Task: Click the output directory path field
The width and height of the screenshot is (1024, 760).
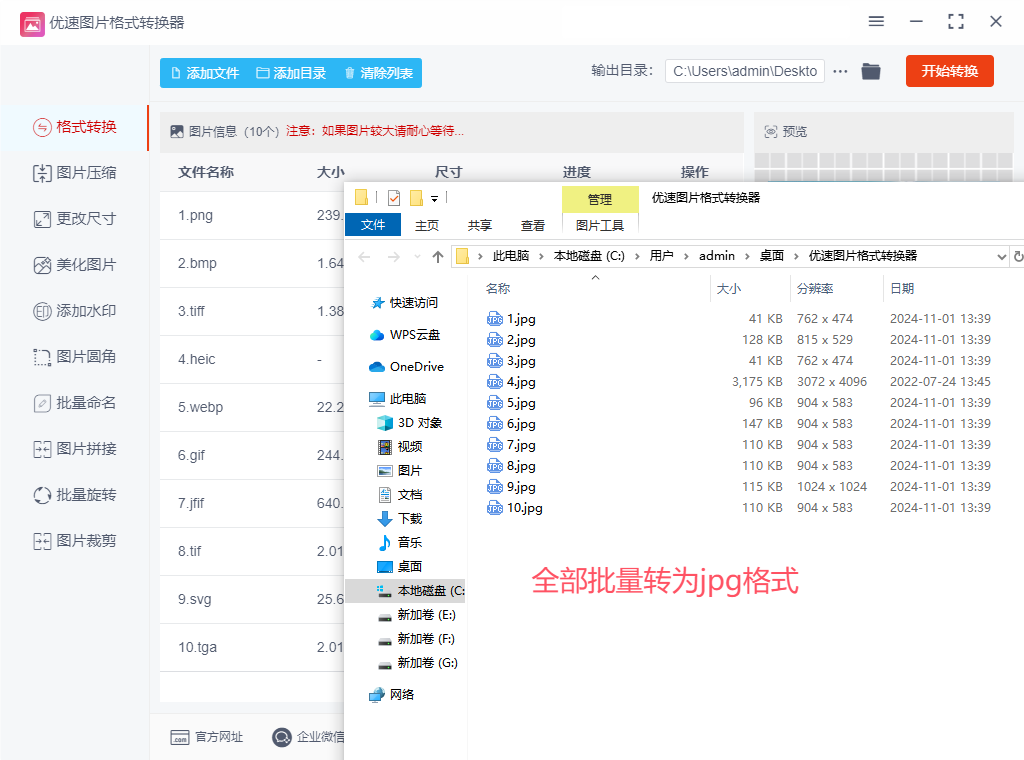Action: 744,71
